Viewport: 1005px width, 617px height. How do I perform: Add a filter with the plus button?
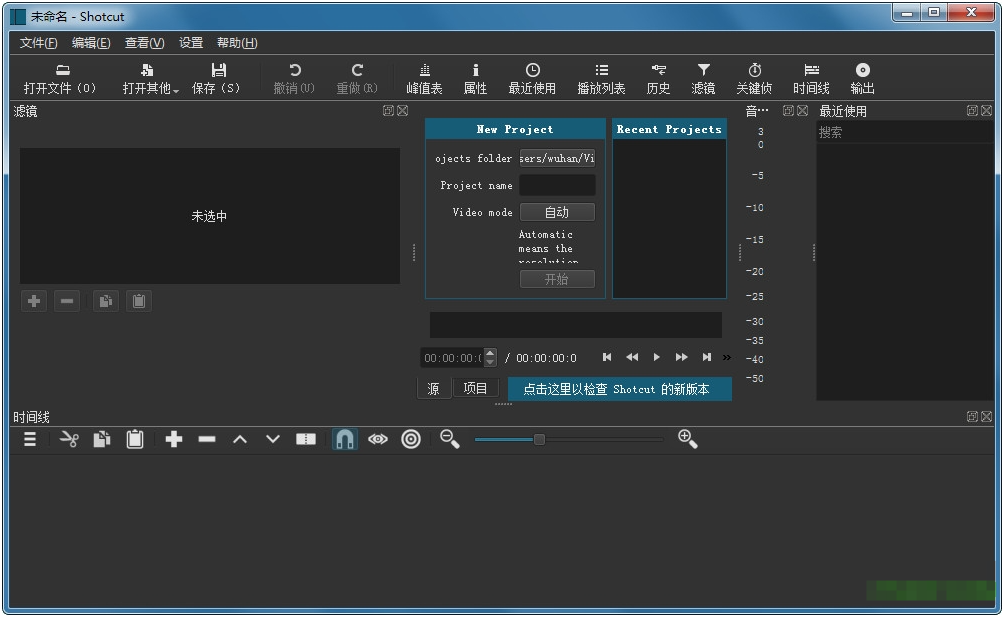(34, 300)
